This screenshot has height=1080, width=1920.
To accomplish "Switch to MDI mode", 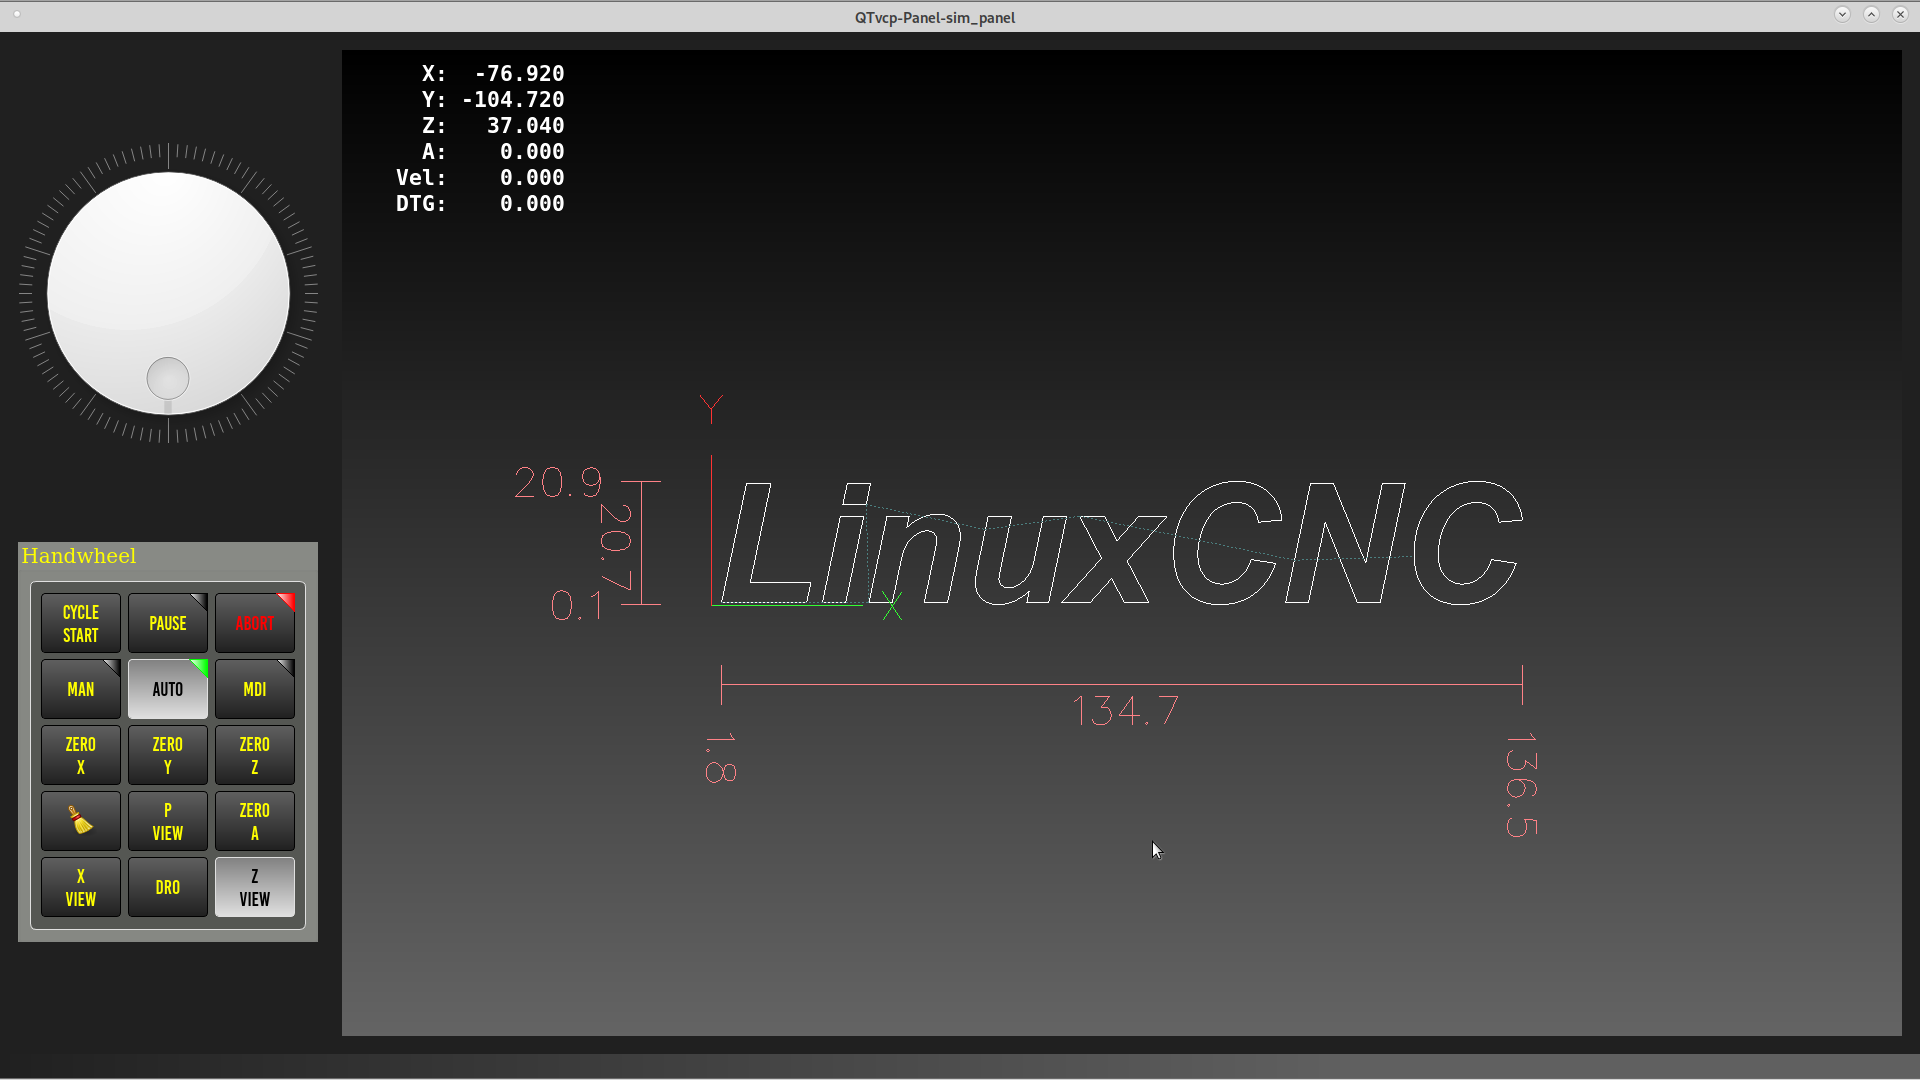I will (x=255, y=689).
